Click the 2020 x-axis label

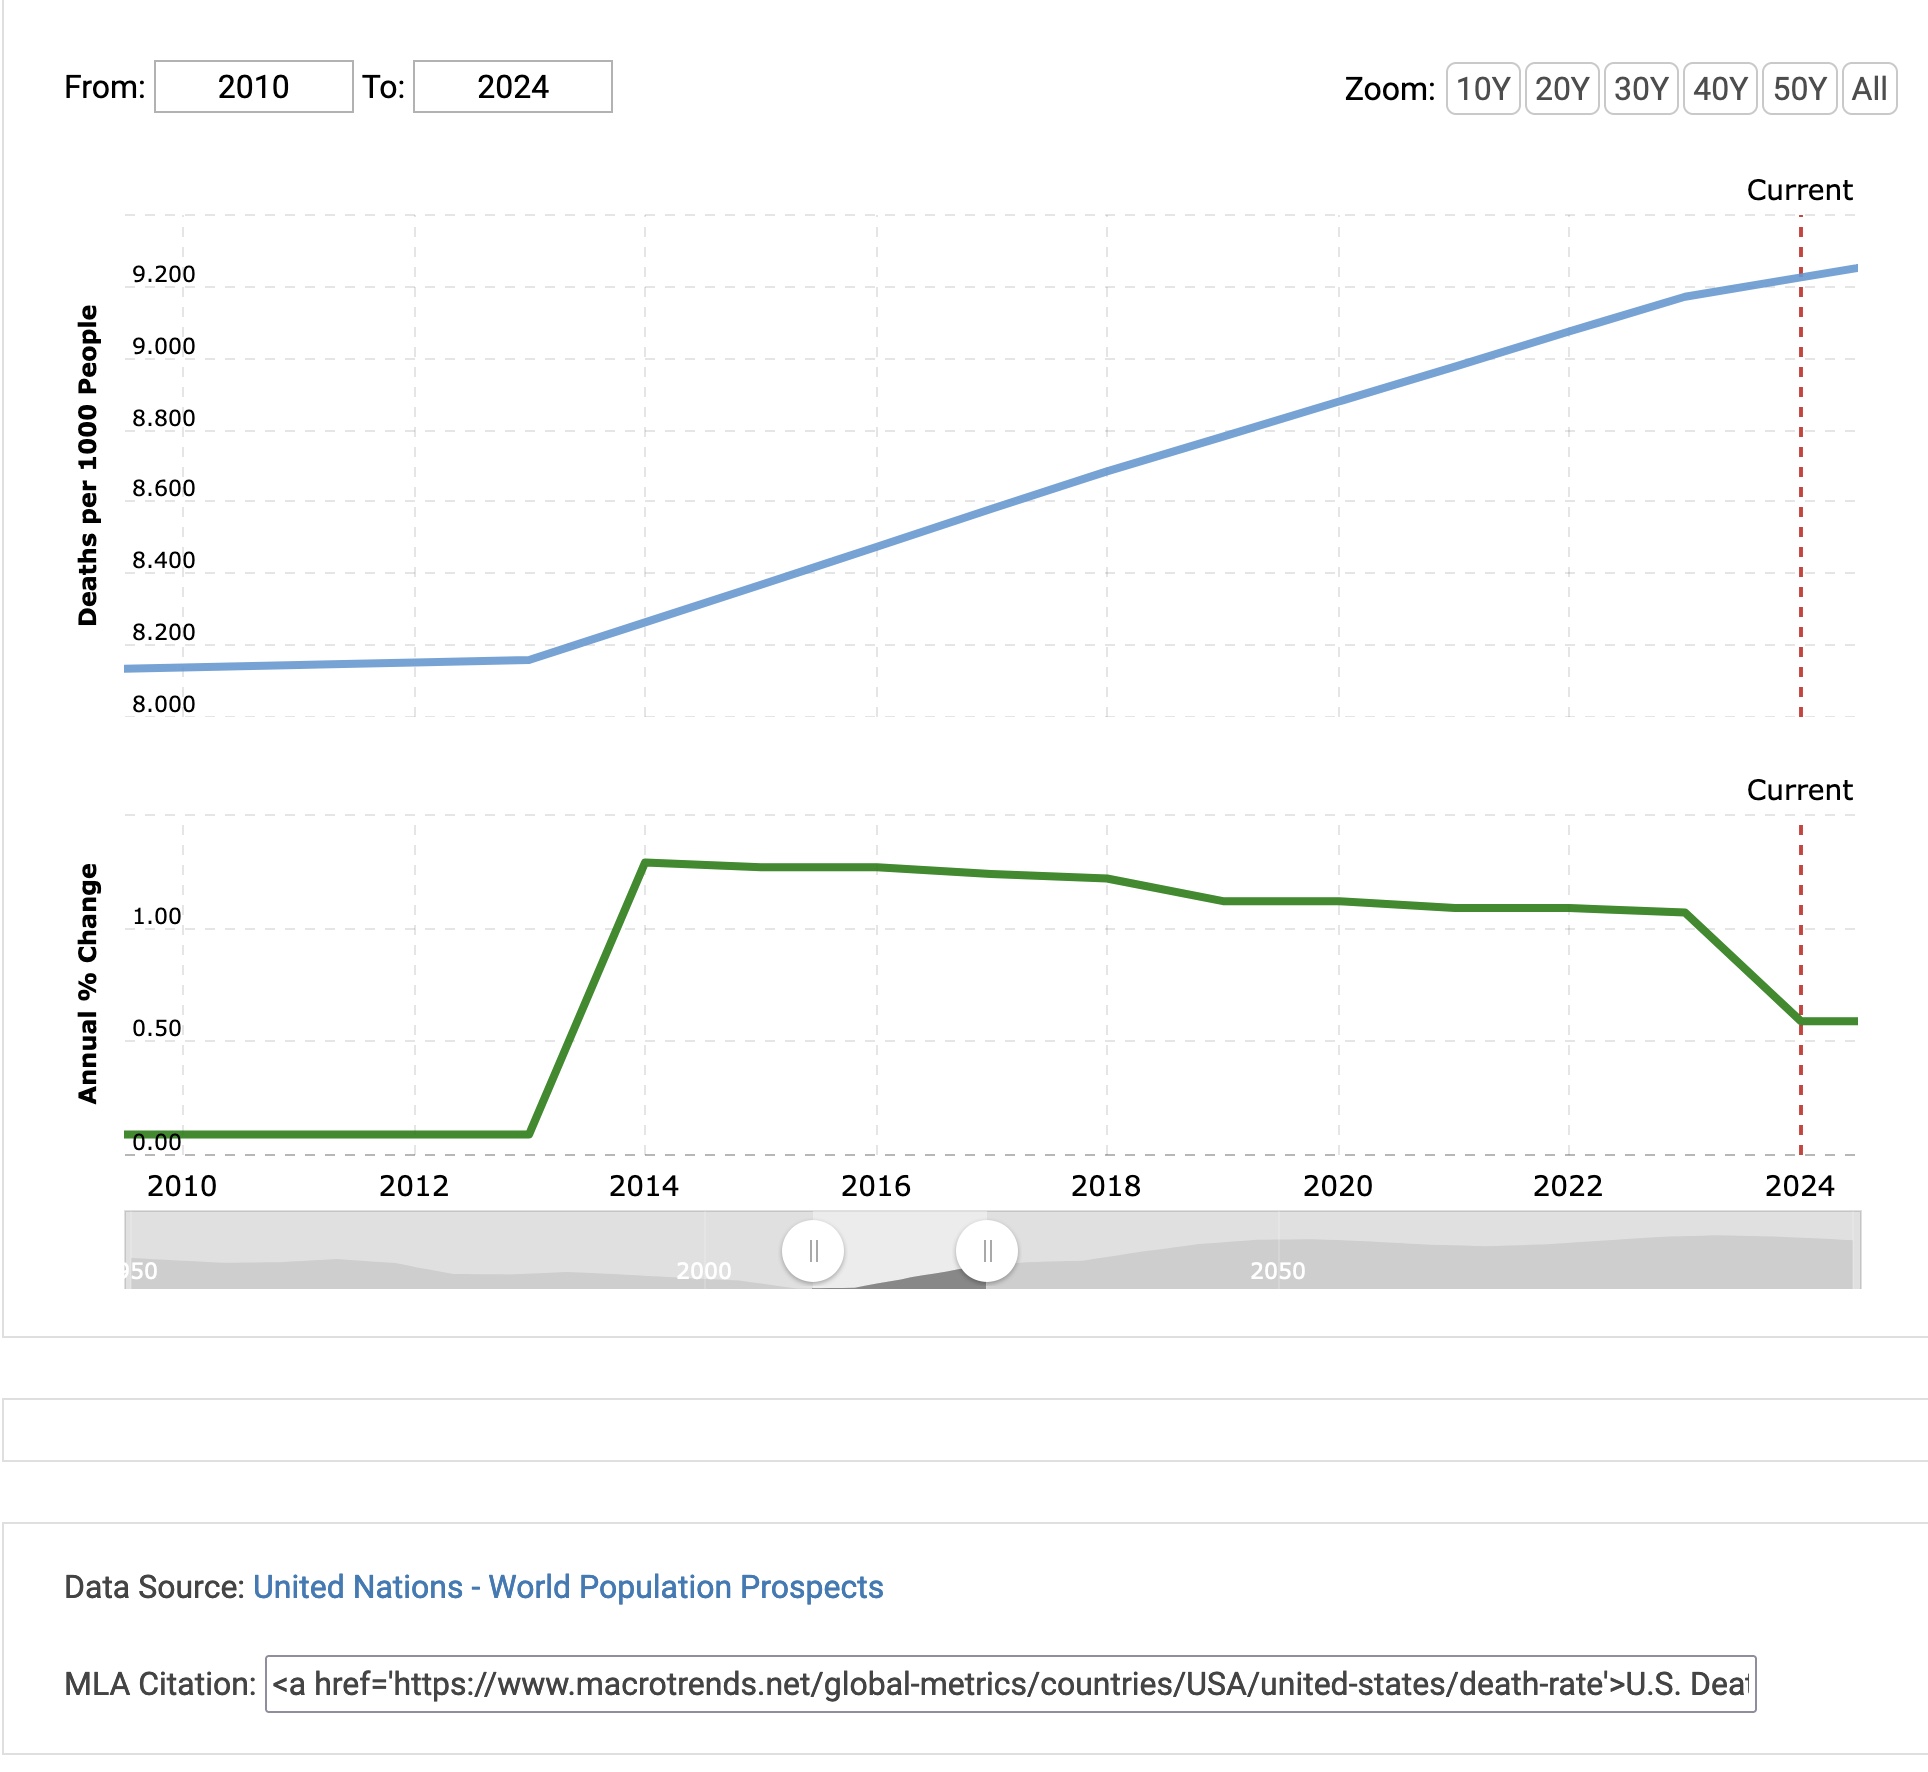pos(1337,1186)
